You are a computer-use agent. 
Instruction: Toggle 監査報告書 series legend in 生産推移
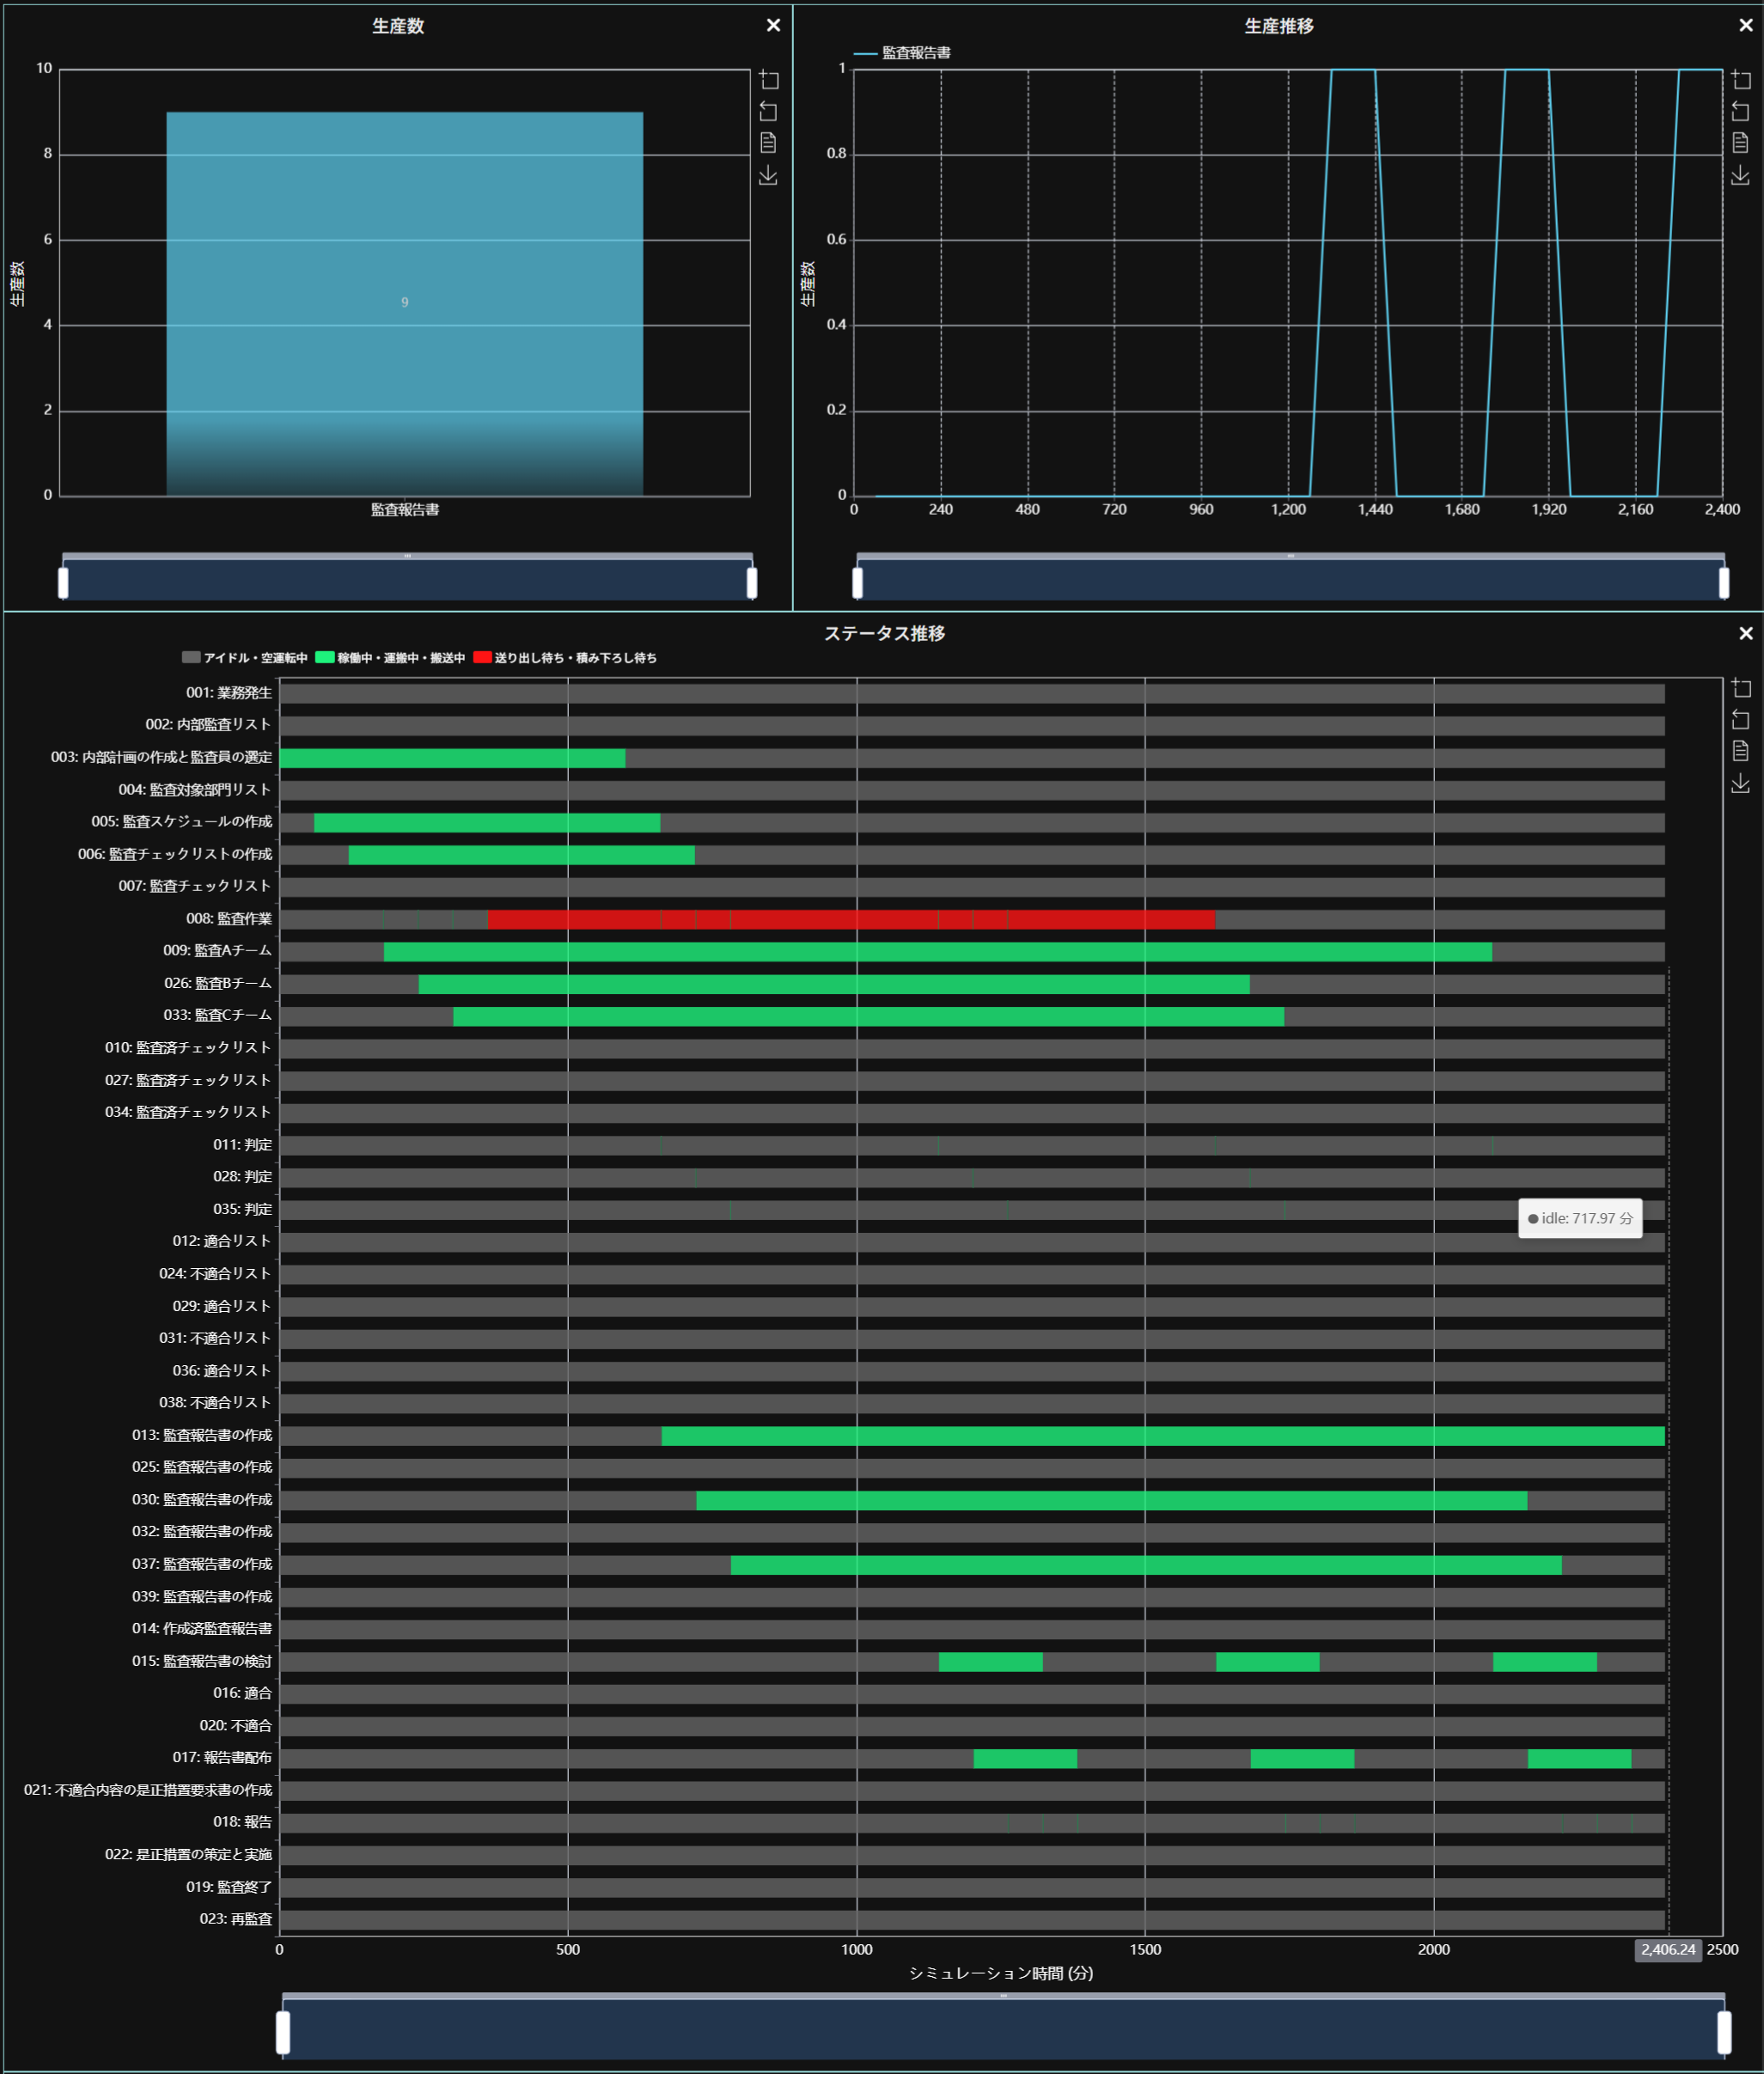coord(903,53)
